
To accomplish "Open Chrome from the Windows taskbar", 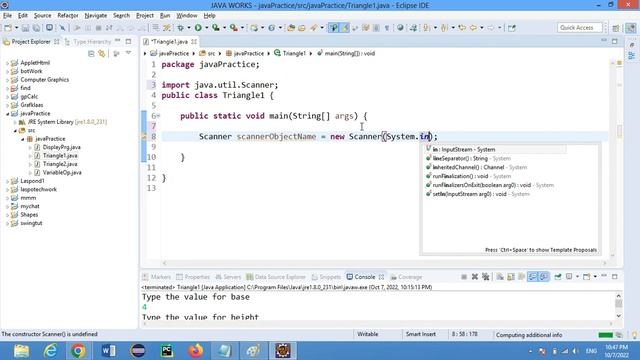I will click(78, 351).
